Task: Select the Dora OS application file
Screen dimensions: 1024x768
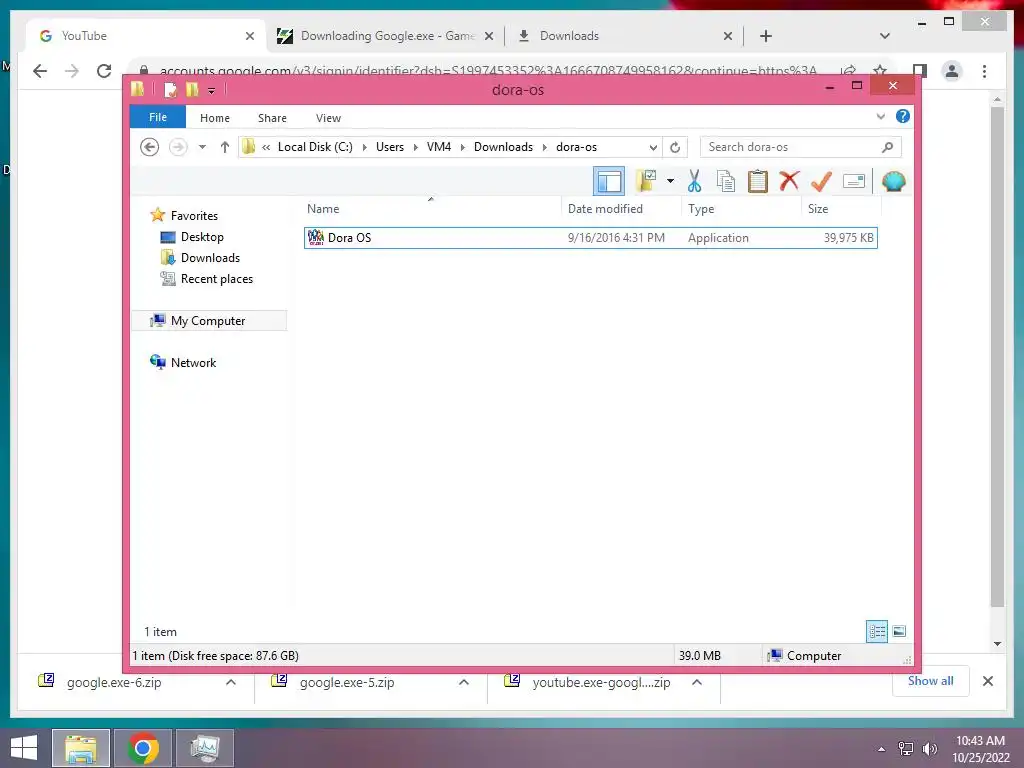Action: coord(590,238)
